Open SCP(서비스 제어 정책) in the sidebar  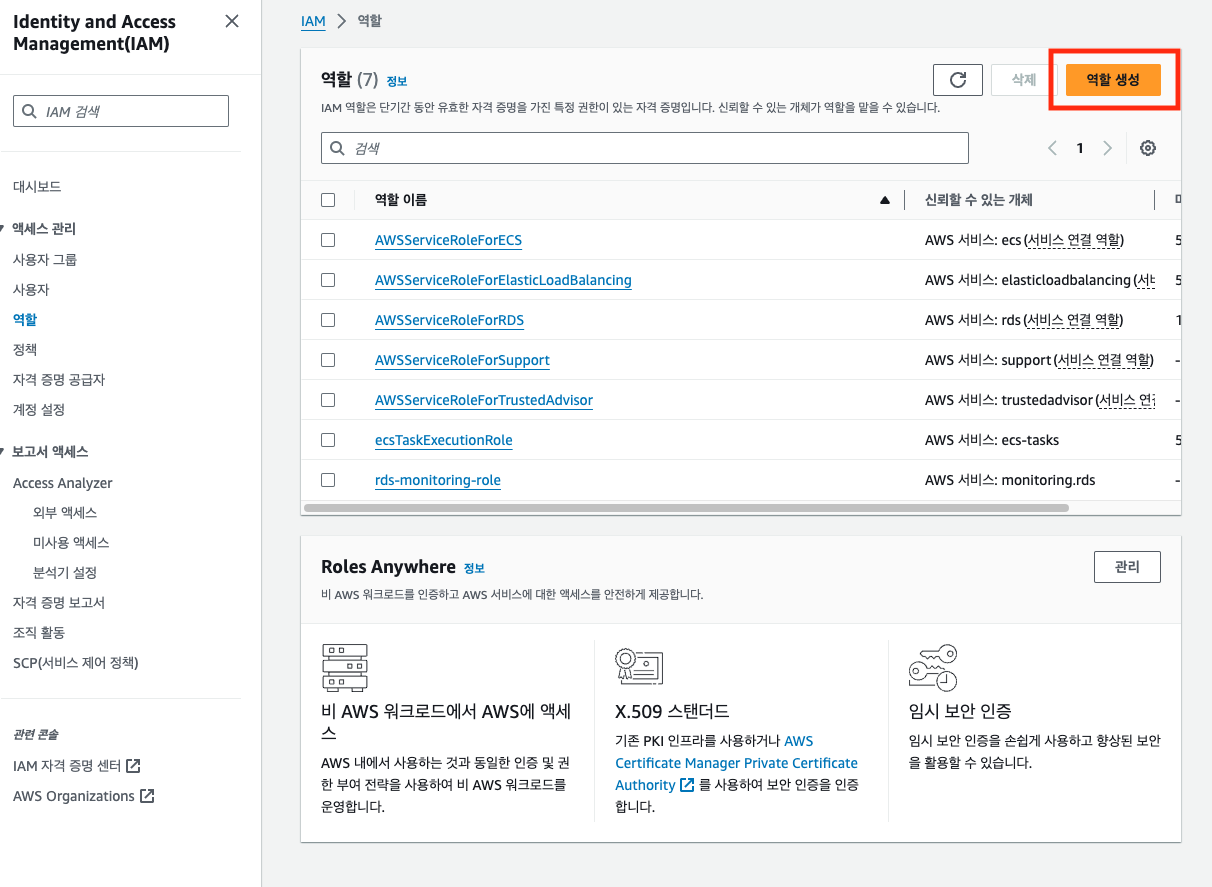pyautogui.click(x=76, y=663)
